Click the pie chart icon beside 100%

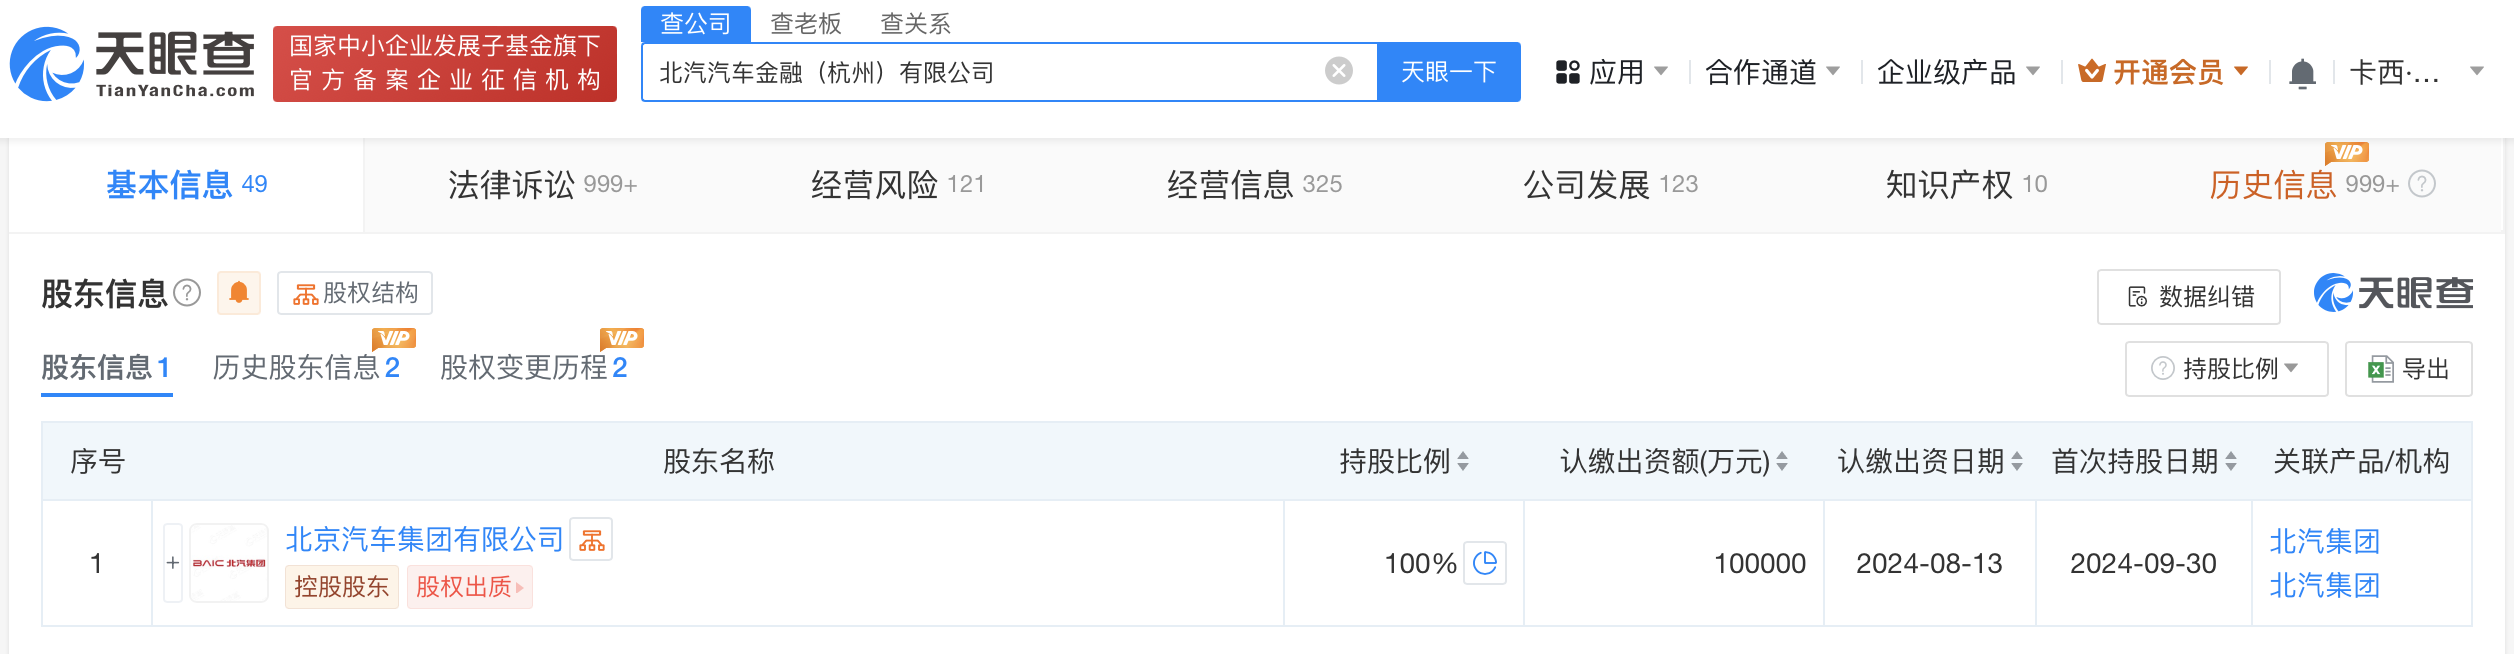[x=1485, y=563]
